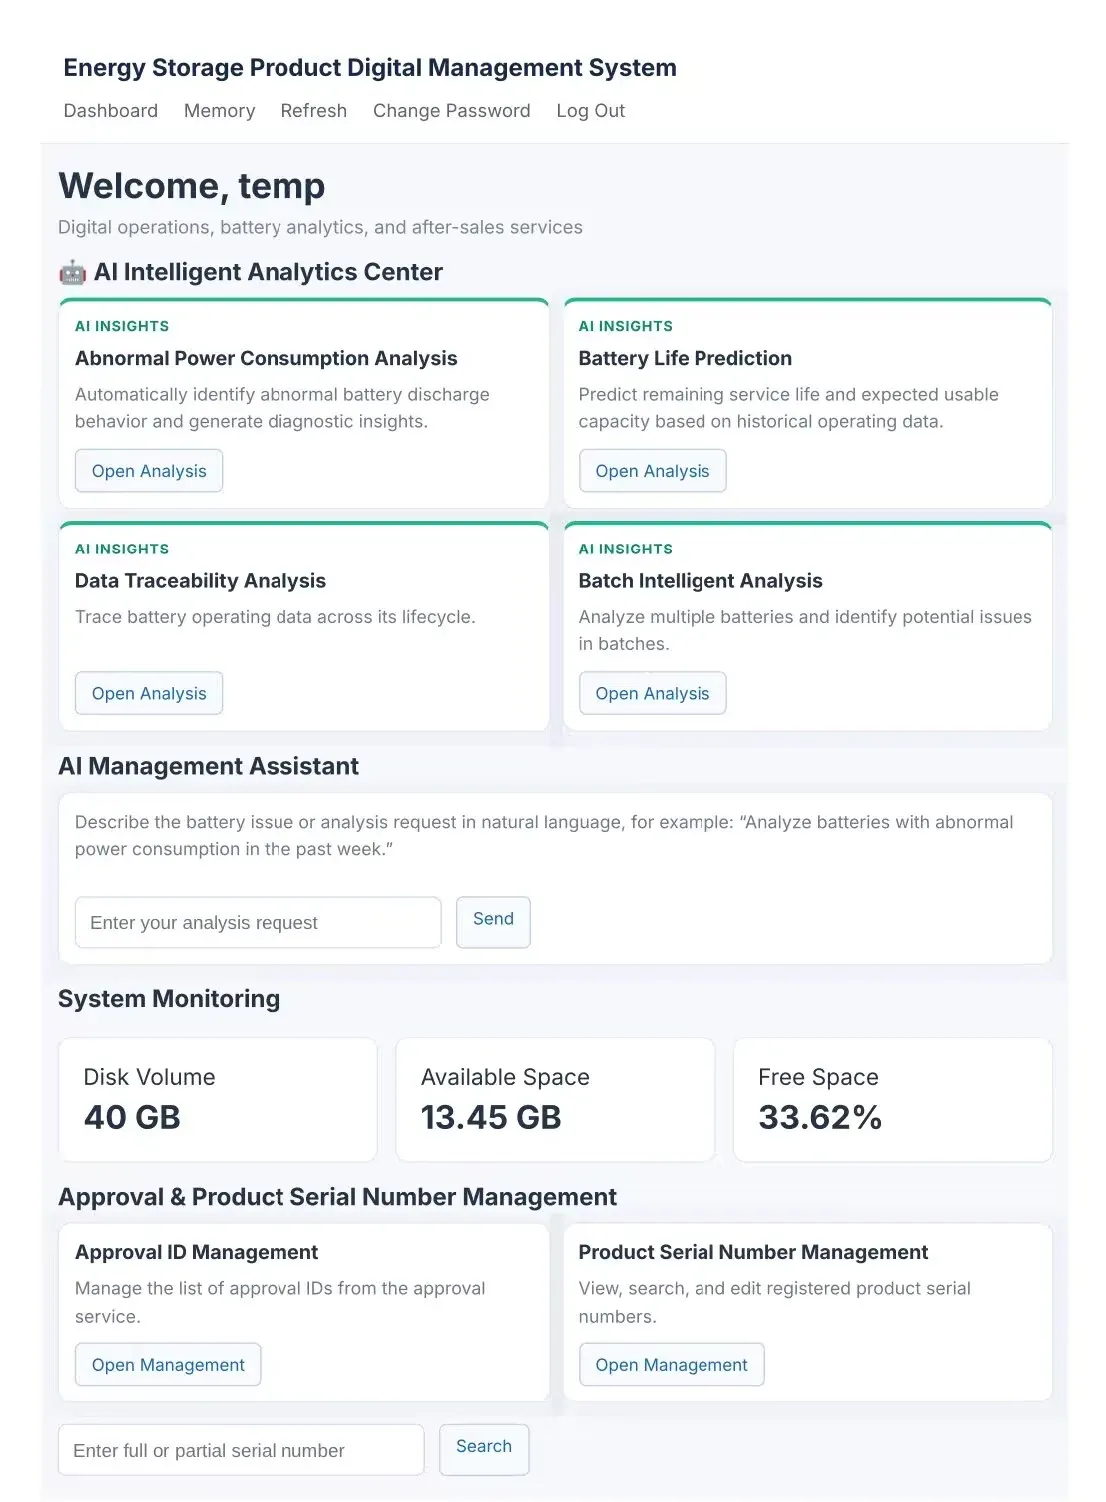
Task: Click the subtitle 'Digital operations, battery analytics, and after-sales services'
Action: coord(320,227)
